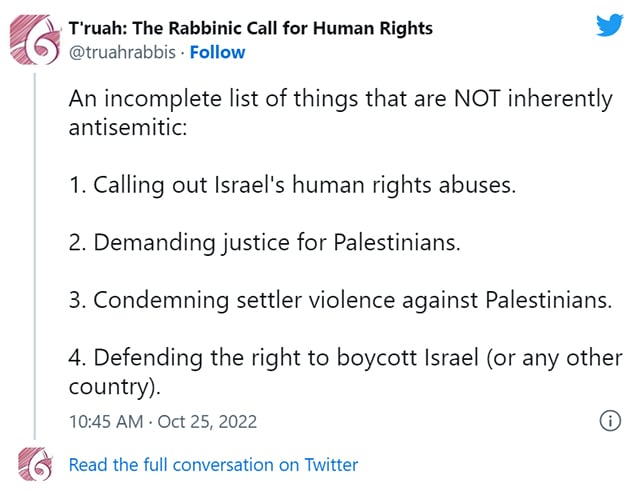Click the vertical thread line under avatar

35,256
